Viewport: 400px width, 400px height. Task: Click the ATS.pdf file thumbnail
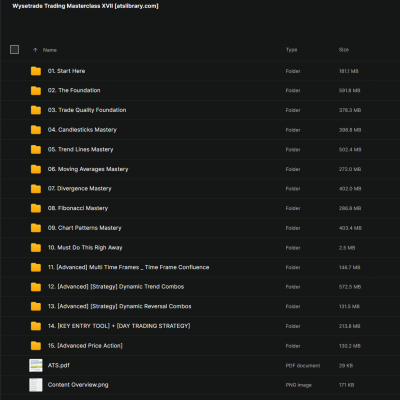coord(36,365)
